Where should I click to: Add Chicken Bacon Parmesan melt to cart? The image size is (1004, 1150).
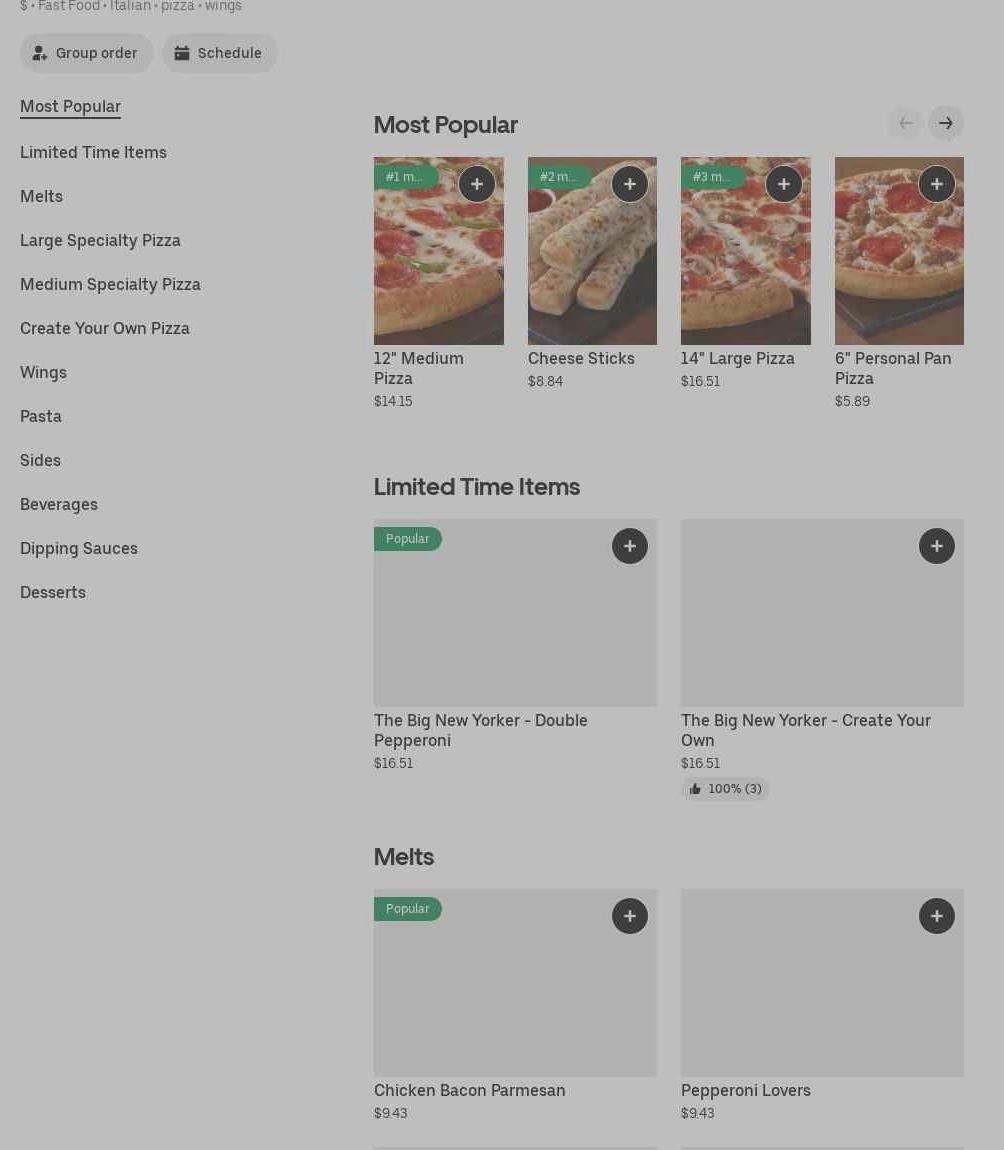point(629,916)
